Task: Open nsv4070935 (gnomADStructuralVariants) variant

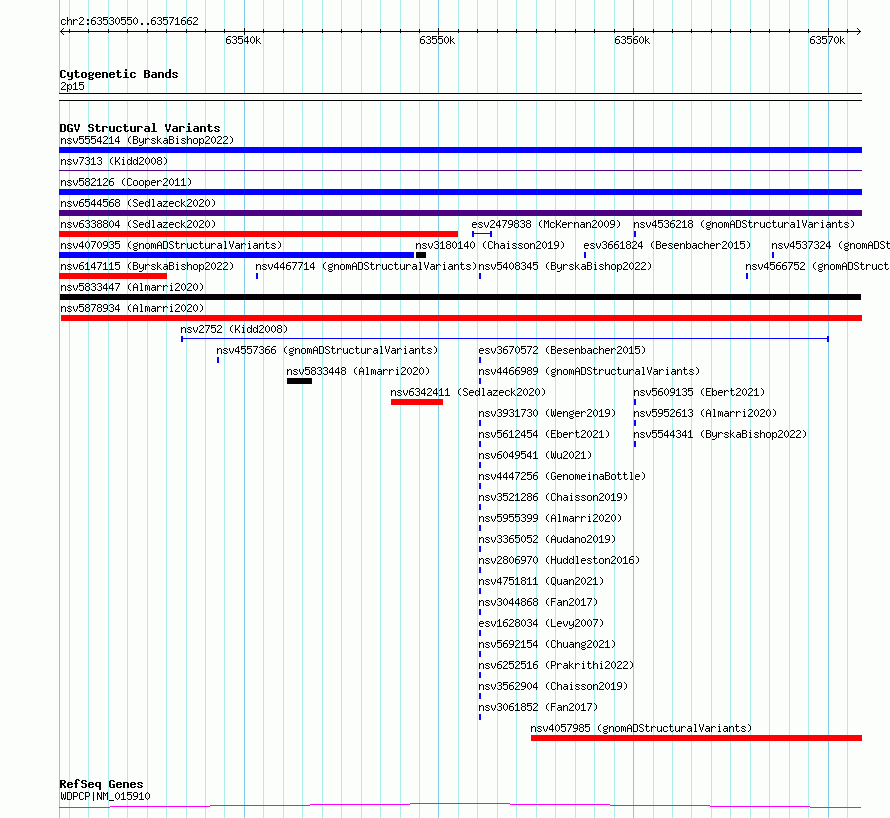Action: [x=171, y=245]
